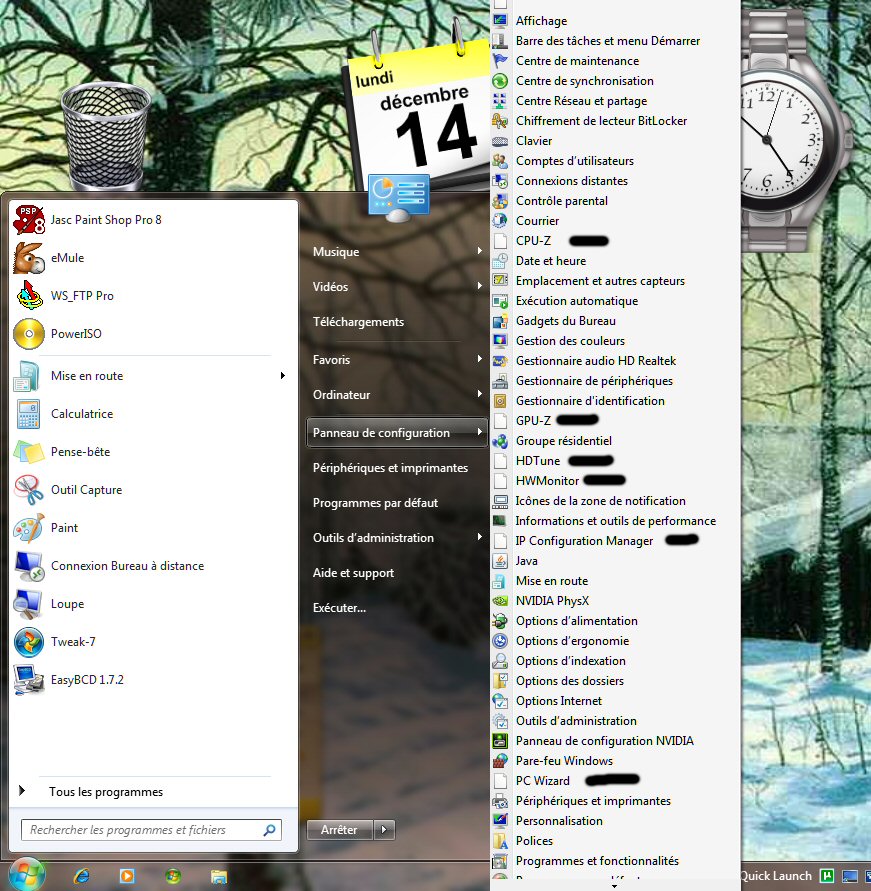Click the PowerISO disc icon
This screenshot has width=871, height=891.
(28, 334)
